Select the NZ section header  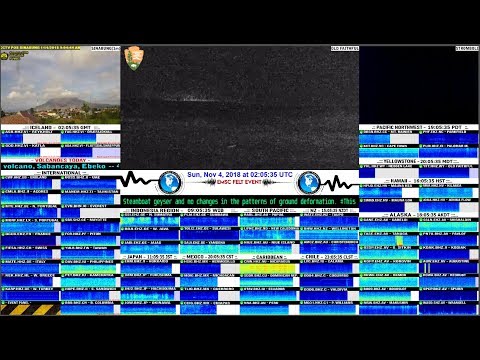329,210
